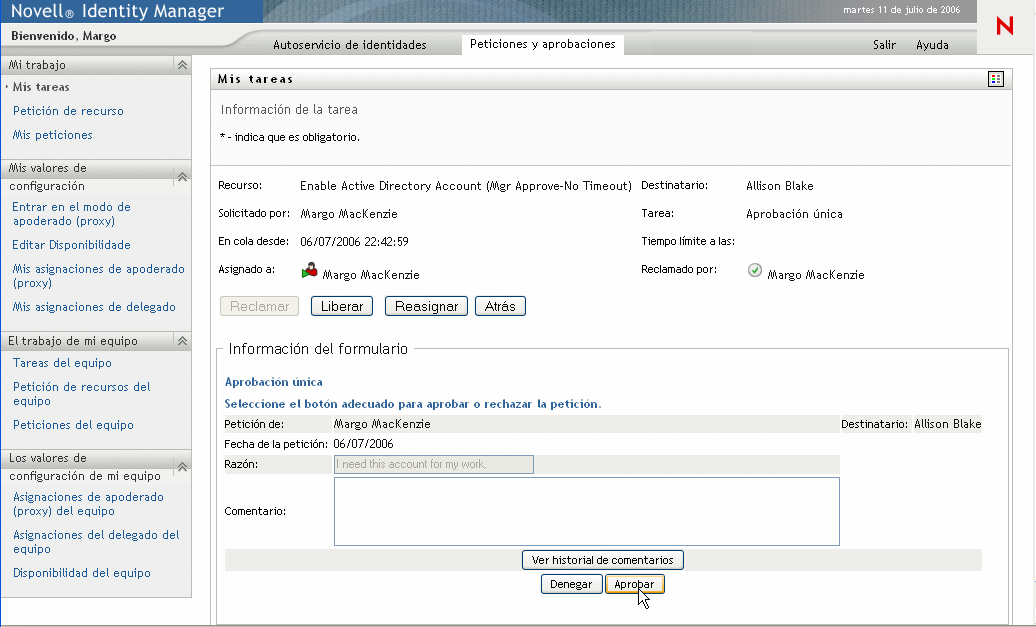Click the En cola desde date 06/07/2006 22:42:59
1036x627 pixels.
(354, 242)
